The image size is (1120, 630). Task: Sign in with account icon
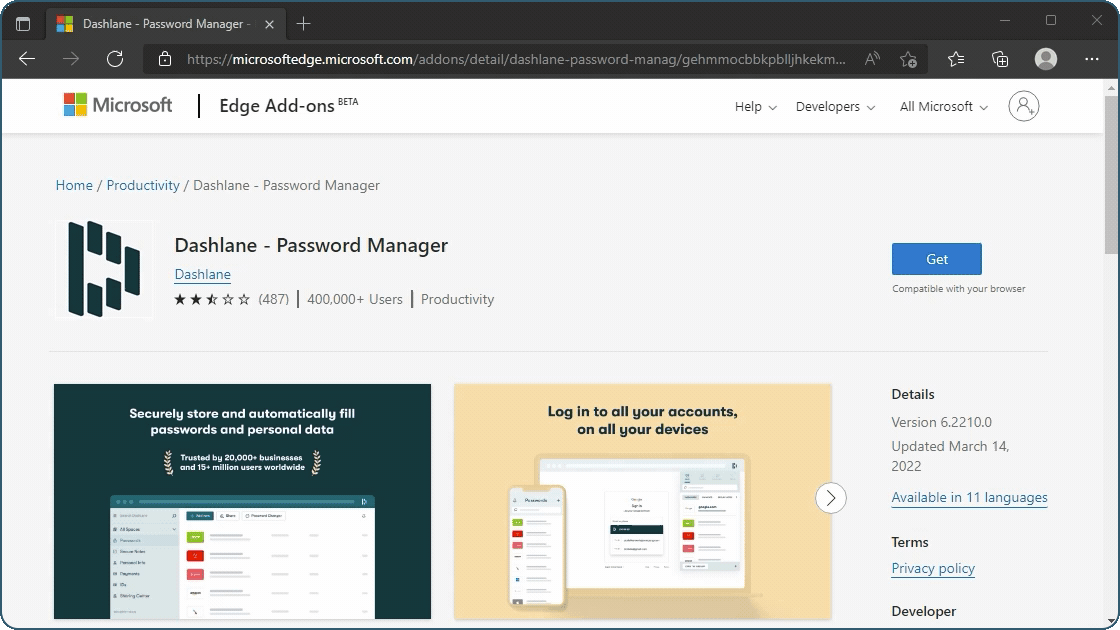click(1024, 106)
